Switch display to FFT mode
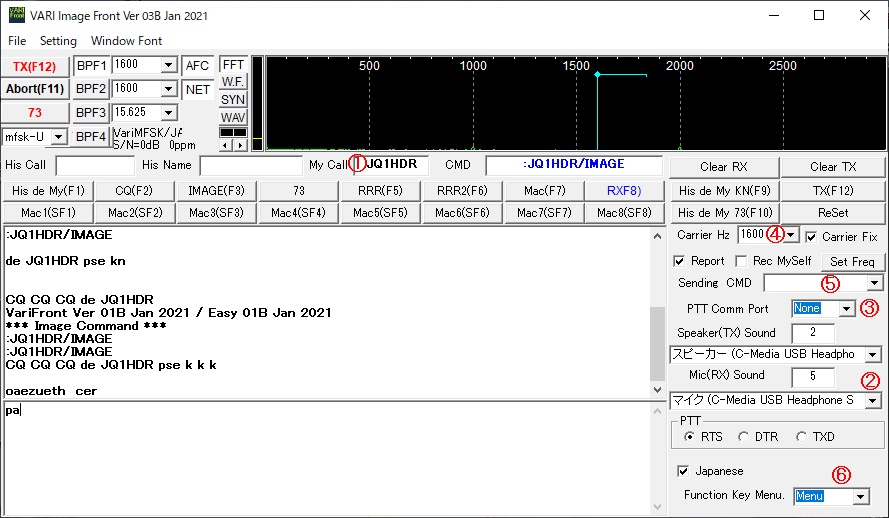The height and width of the screenshot is (518, 889). coord(233,65)
